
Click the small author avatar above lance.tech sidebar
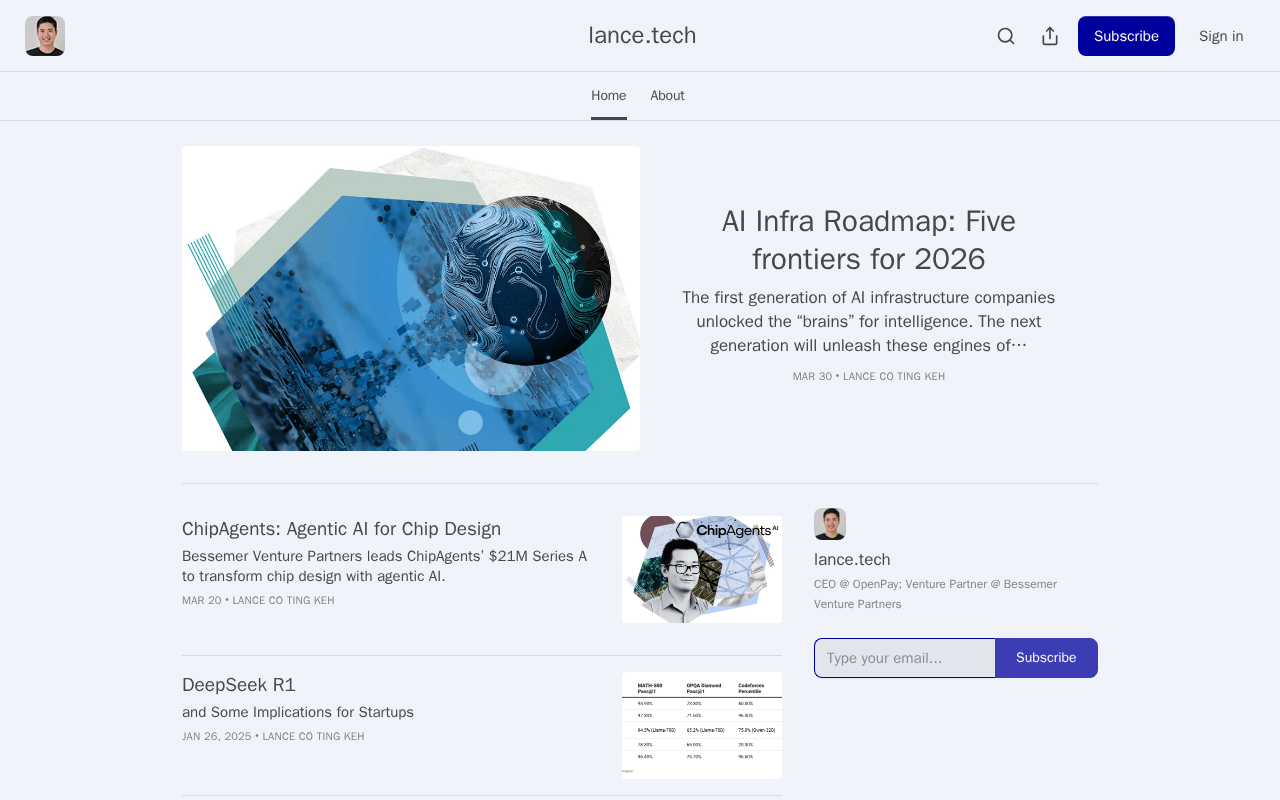(x=830, y=524)
